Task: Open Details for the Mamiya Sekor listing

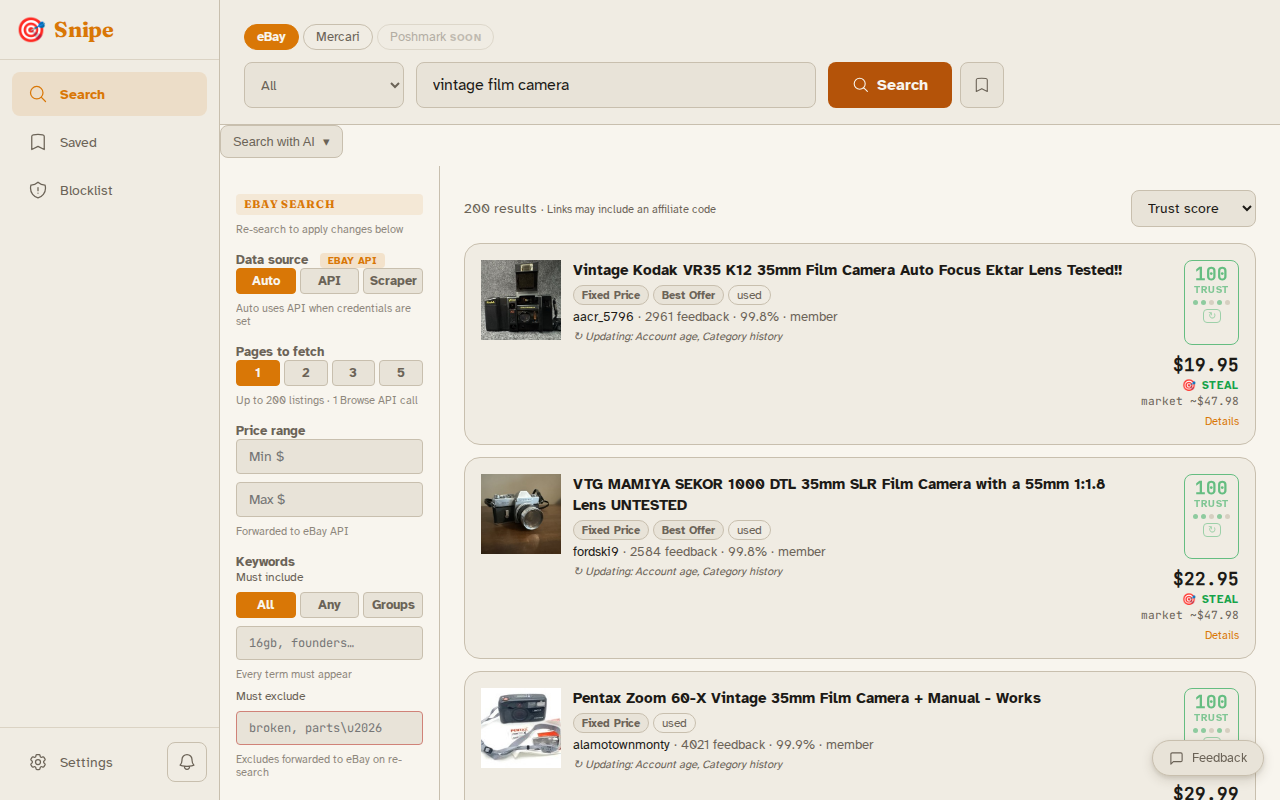Action: point(1221,635)
